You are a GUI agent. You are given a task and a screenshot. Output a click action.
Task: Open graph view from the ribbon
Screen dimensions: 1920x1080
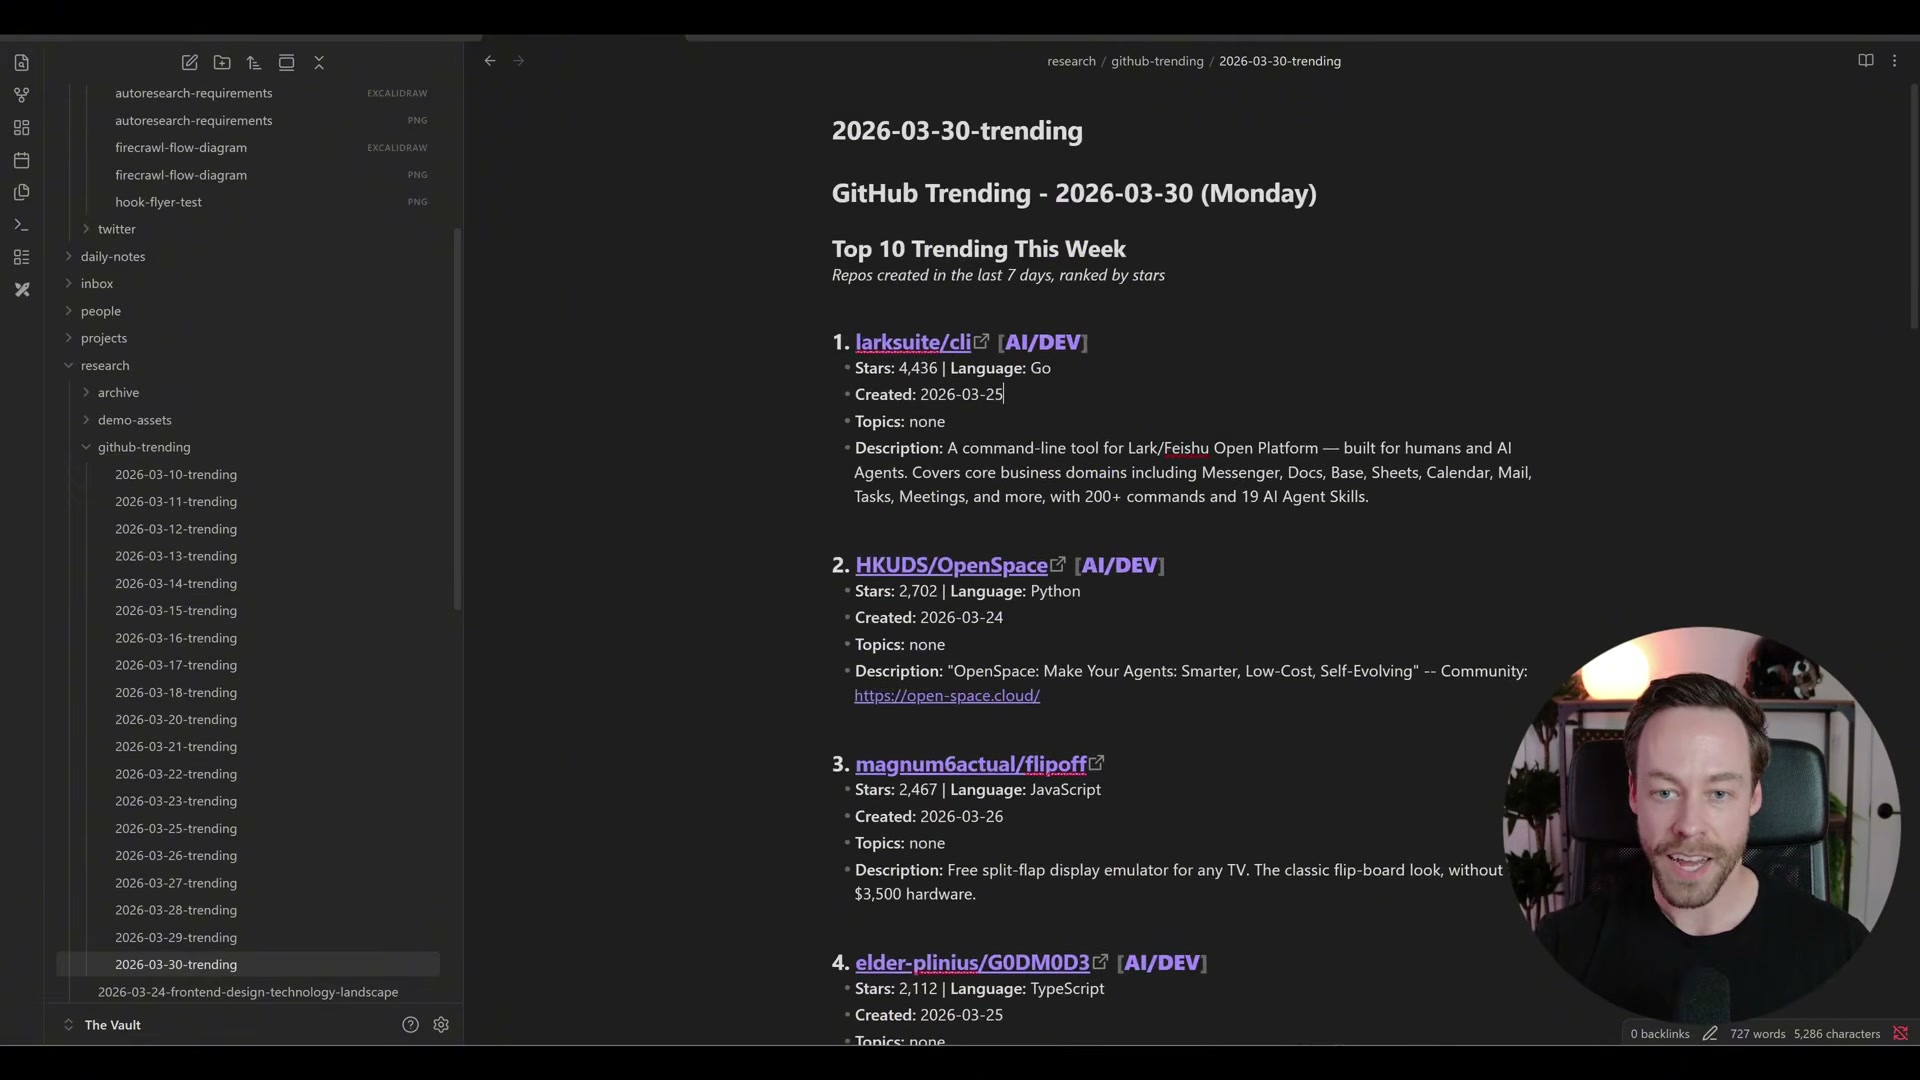pos(22,95)
